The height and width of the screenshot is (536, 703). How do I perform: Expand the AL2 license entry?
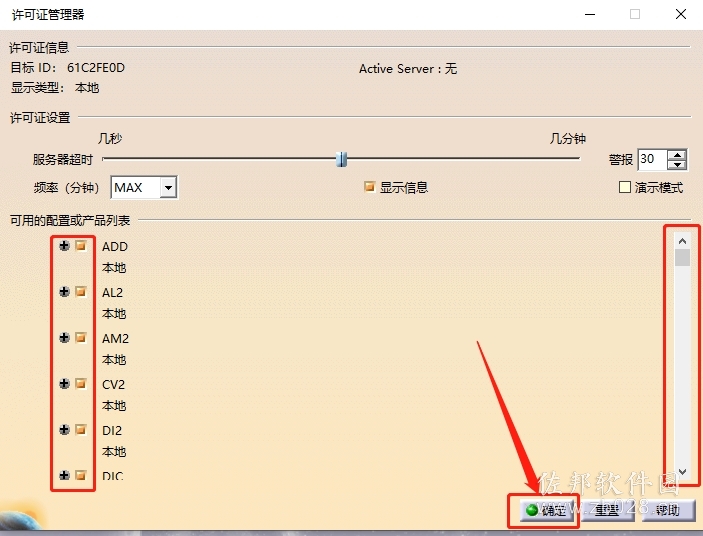[x=65, y=292]
